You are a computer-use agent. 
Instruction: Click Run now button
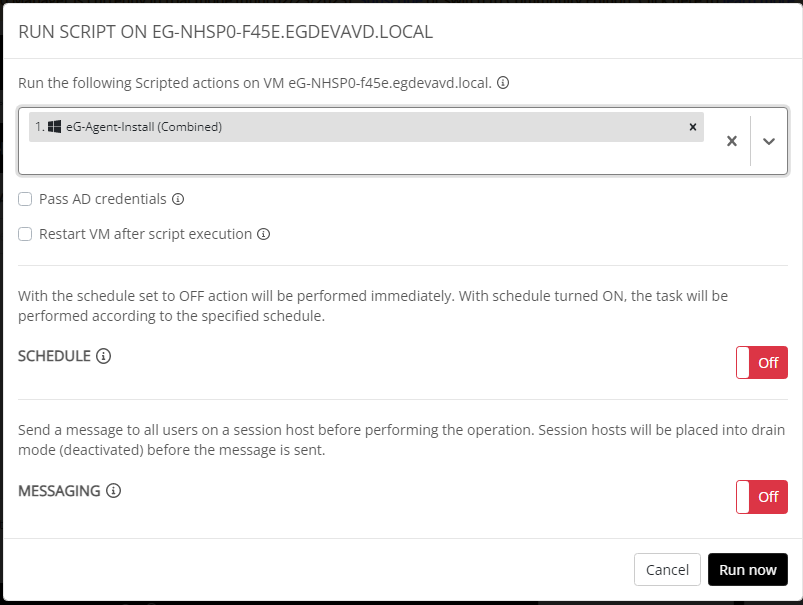(748, 570)
